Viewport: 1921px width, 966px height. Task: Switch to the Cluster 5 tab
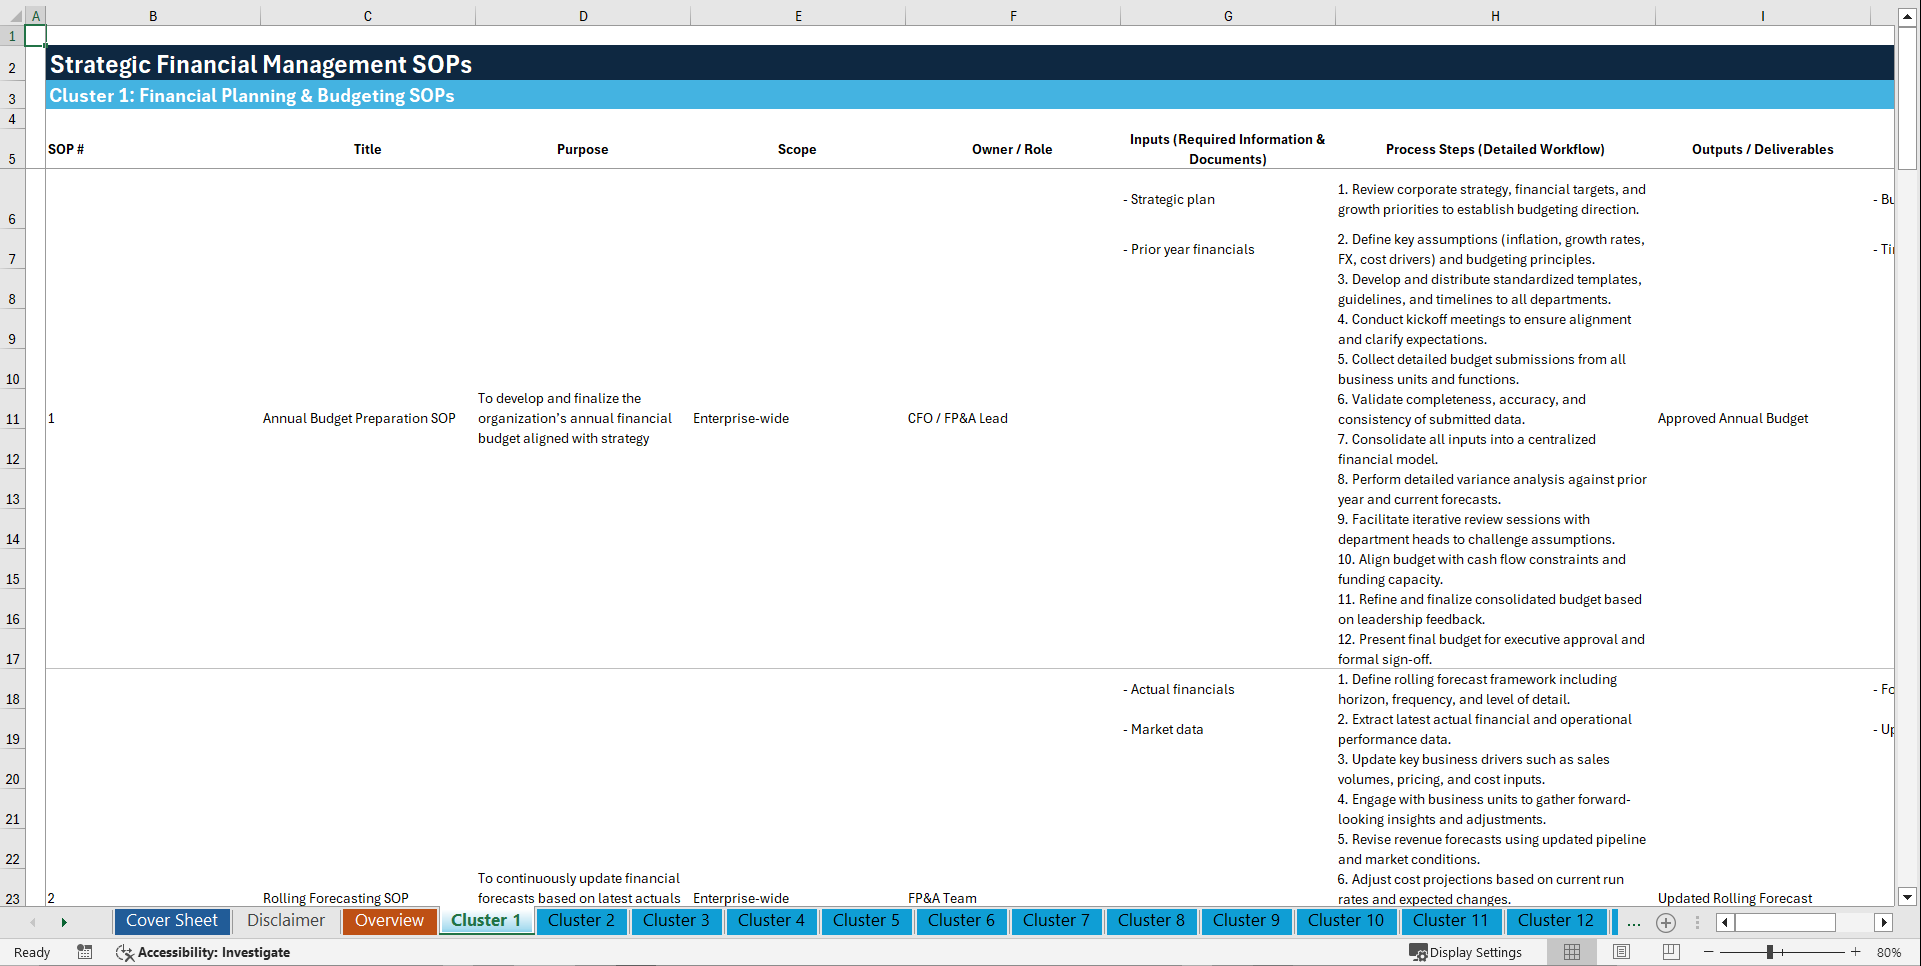click(866, 921)
